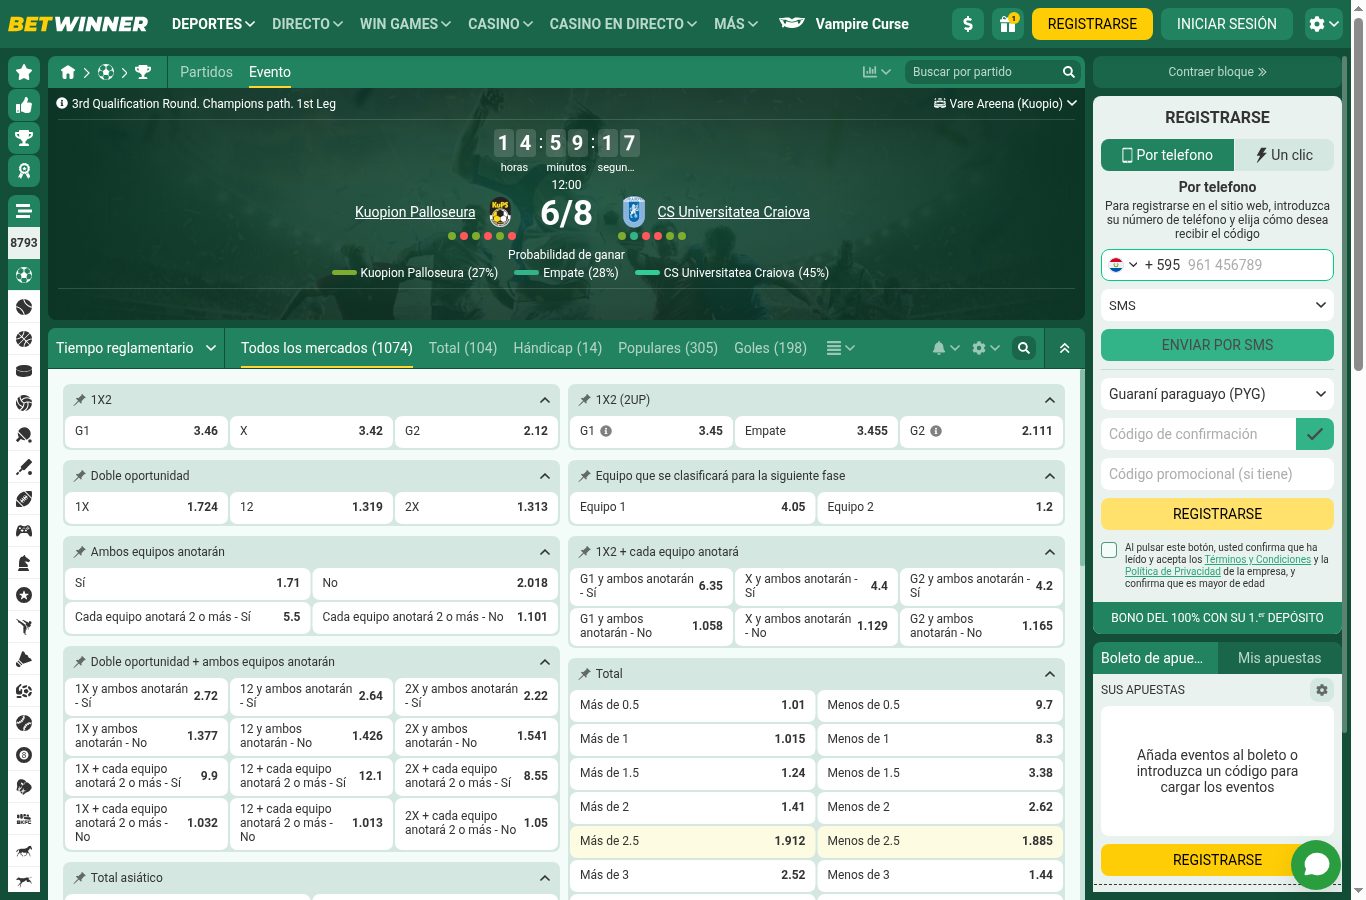Image resolution: width=1366 pixels, height=900 pixels.
Task: Click the award ribbon sidebar icon
Action: click(24, 171)
